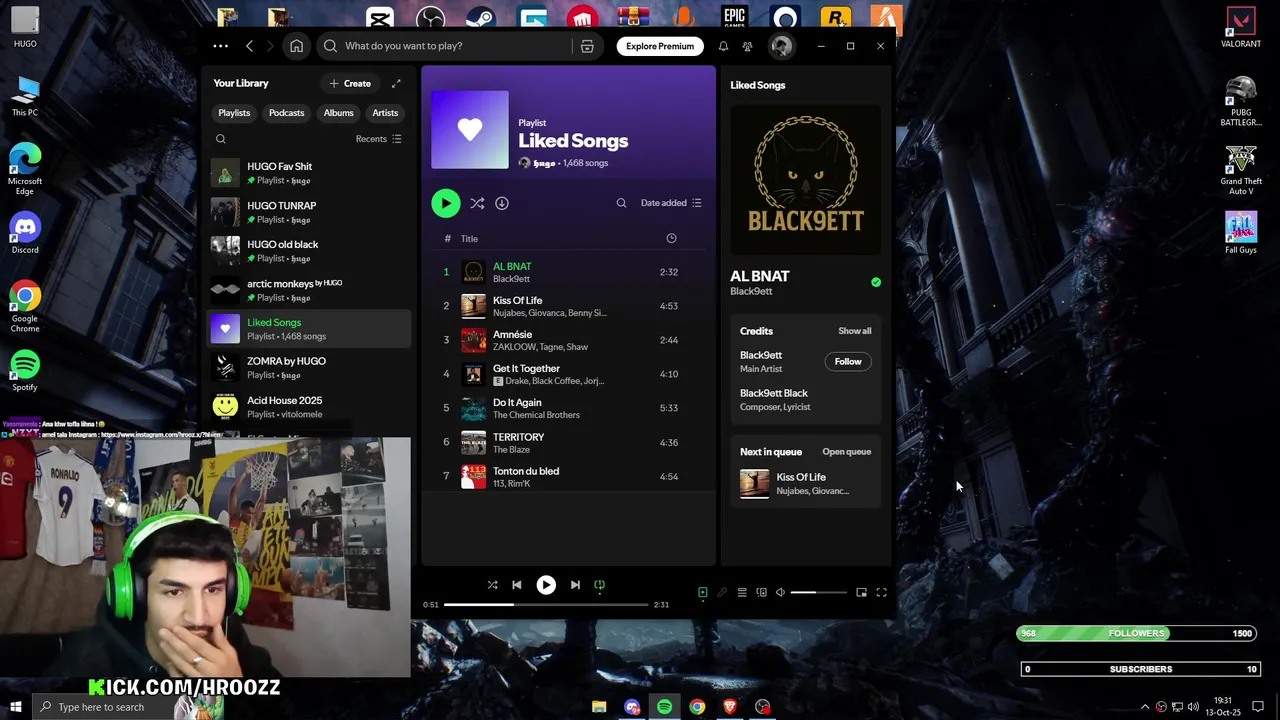Open the notifications bell in Spotify
The width and height of the screenshot is (1280, 720).
coord(723,46)
